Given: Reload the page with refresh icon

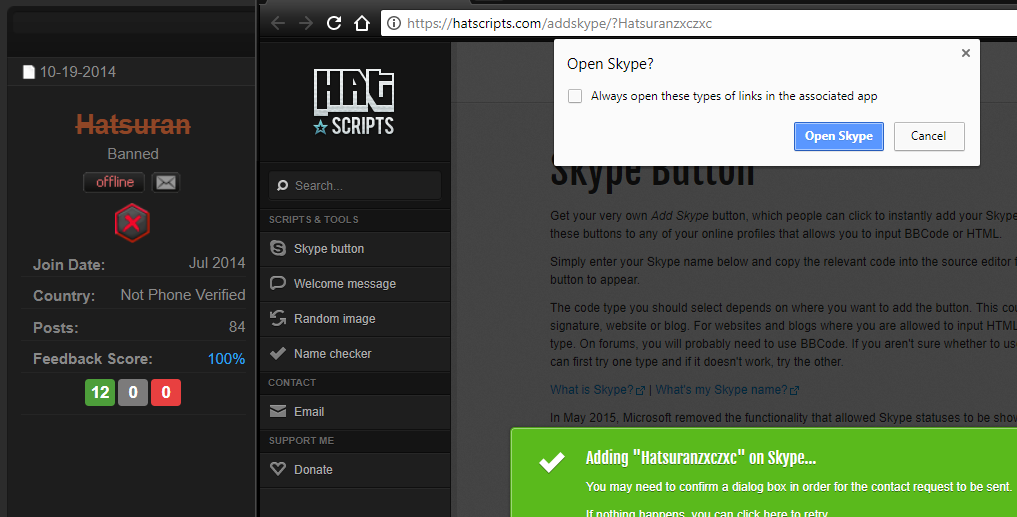Looking at the screenshot, I should (x=334, y=23).
